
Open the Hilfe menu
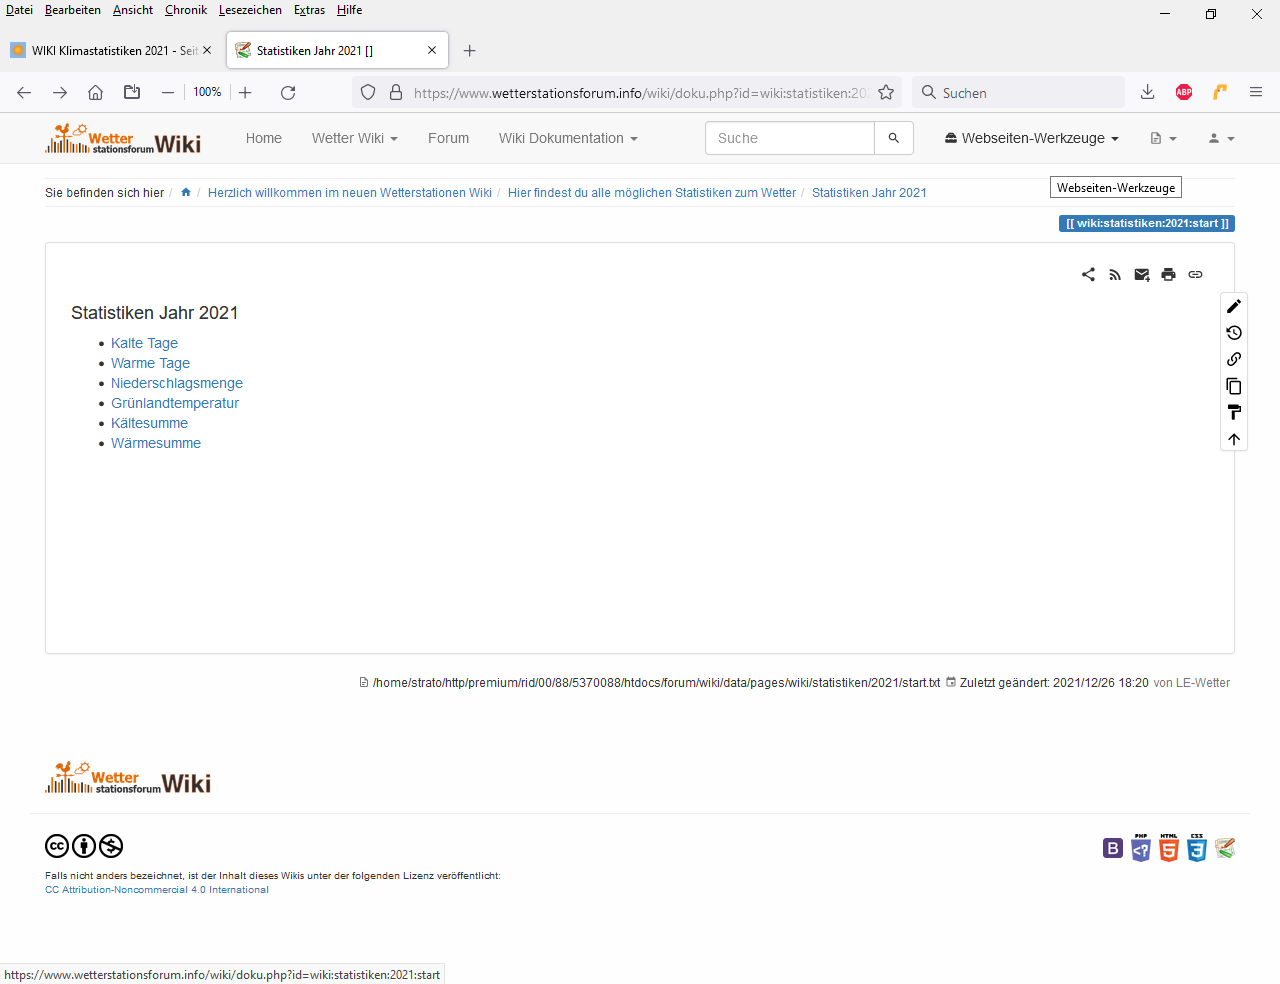click(350, 10)
